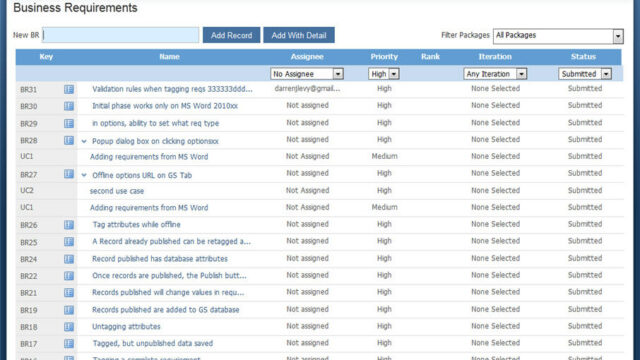
Task: Sort by the Priority column header
Action: click(384, 57)
